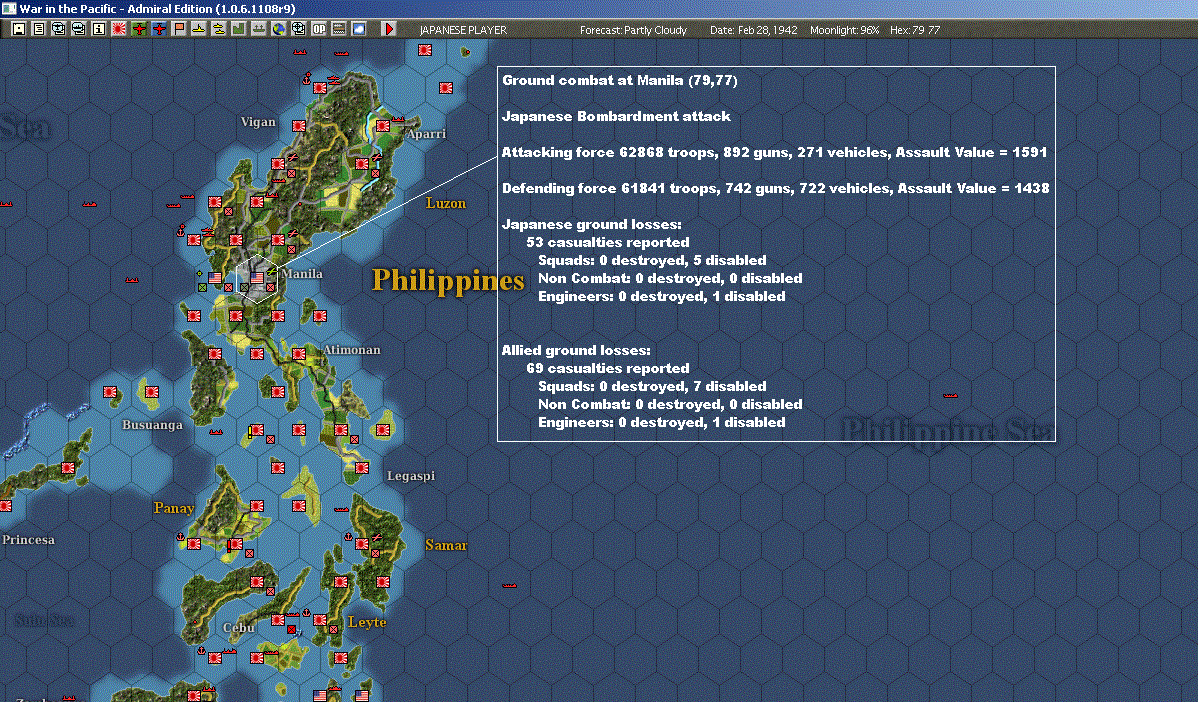Click the window title bar text
1198x702 pixels.
tap(157, 9)
